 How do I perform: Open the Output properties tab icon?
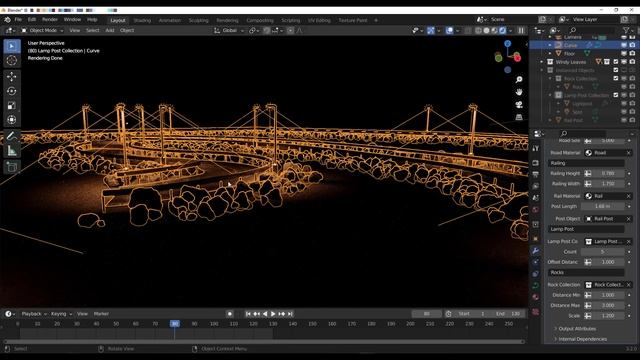(536, 174)
